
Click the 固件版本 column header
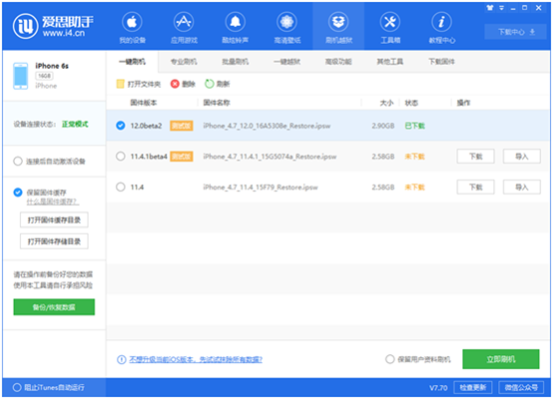144,103
